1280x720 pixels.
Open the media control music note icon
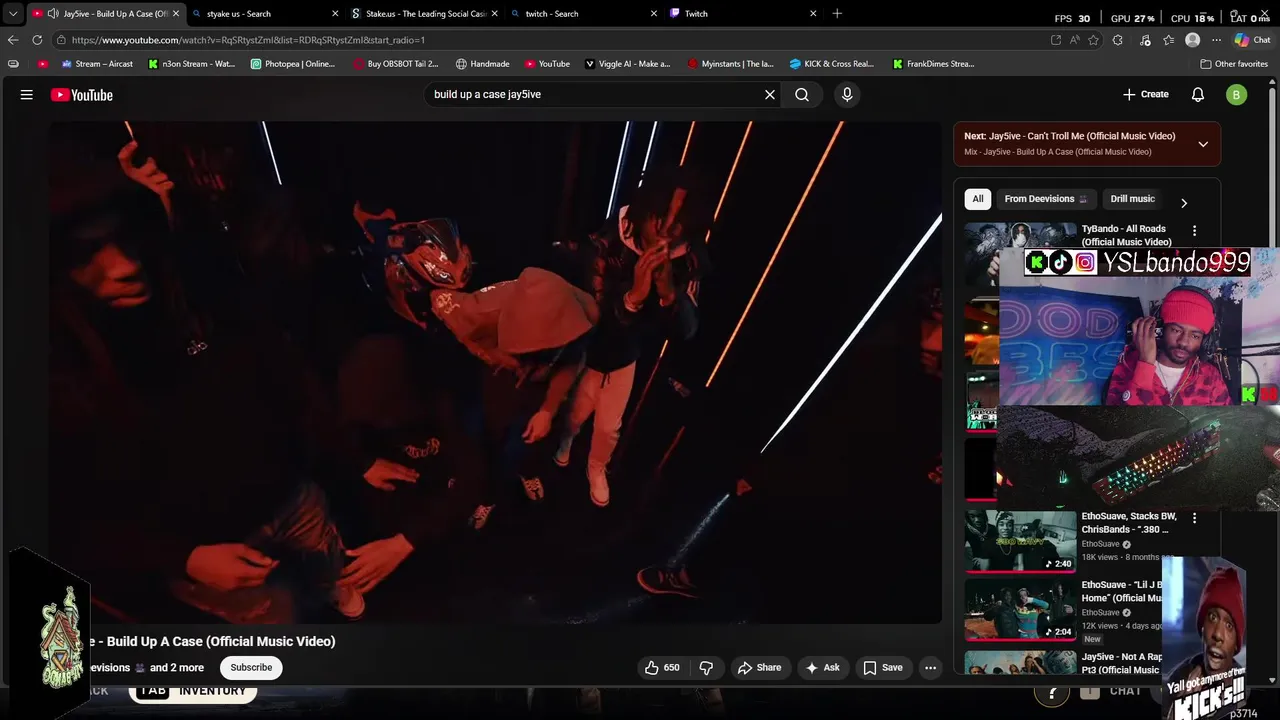[x=1143, y=40]
